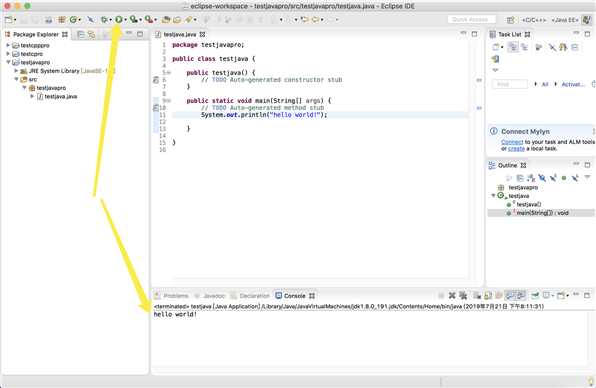
Task: Click the Activate... link in Task List
Action: pos(573,84)
